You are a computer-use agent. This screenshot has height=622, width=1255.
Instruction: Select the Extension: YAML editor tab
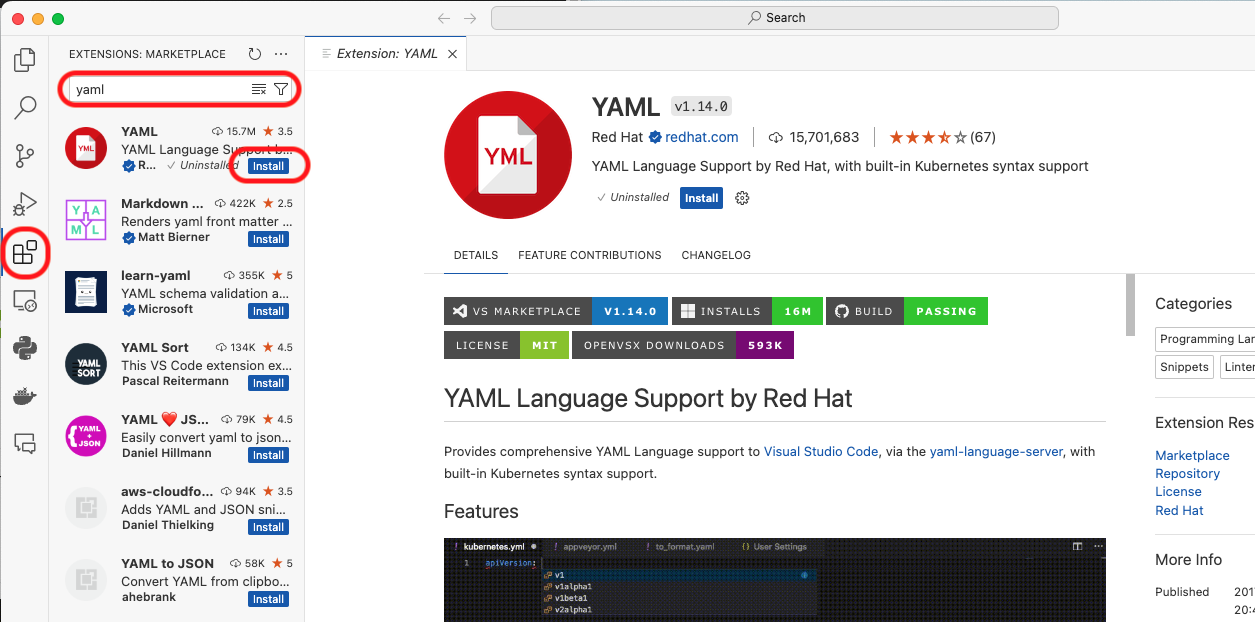pyautogui.click(x=386, y=54)
